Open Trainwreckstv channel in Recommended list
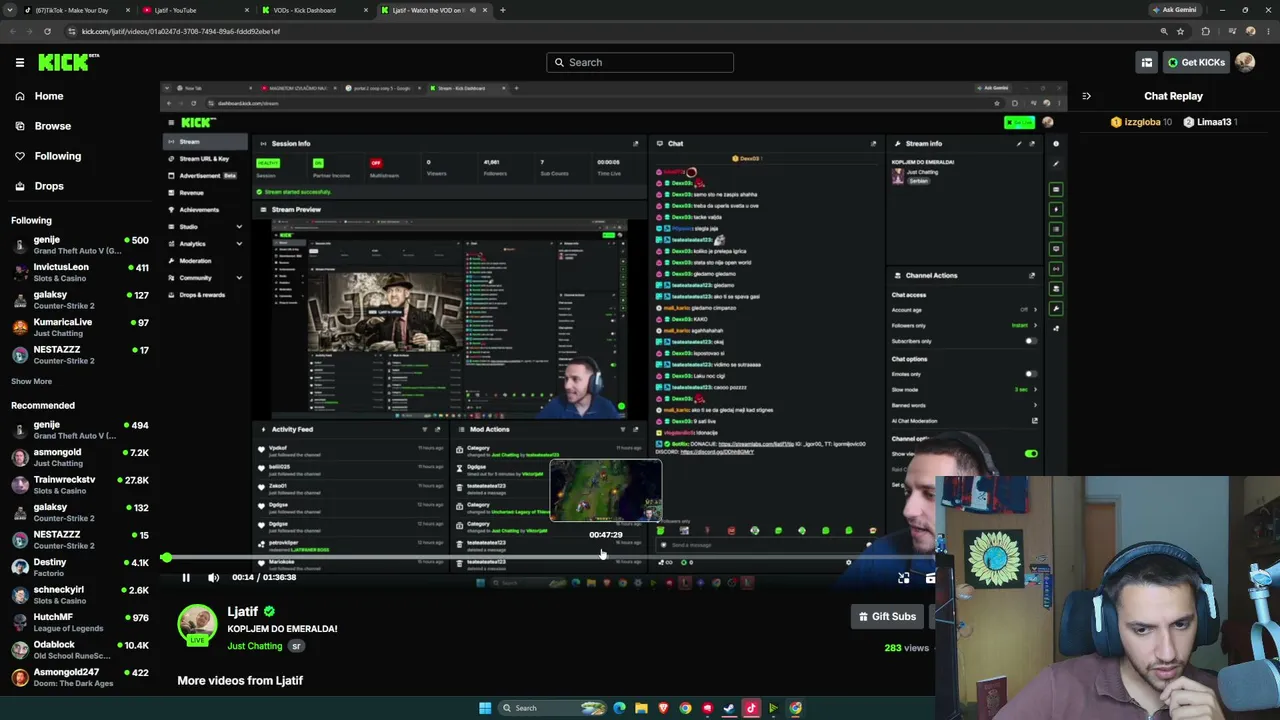 (80, 484)
